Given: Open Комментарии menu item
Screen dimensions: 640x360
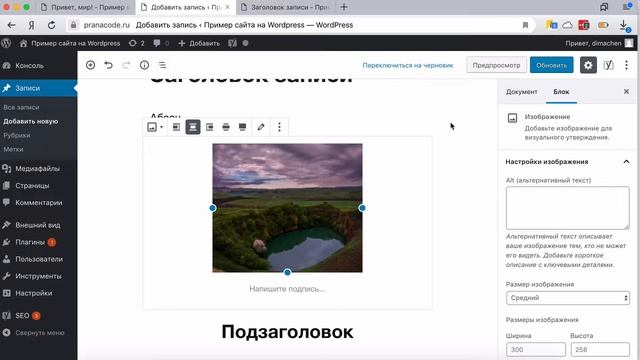Looking at the screenshot, I should point(38,202).
